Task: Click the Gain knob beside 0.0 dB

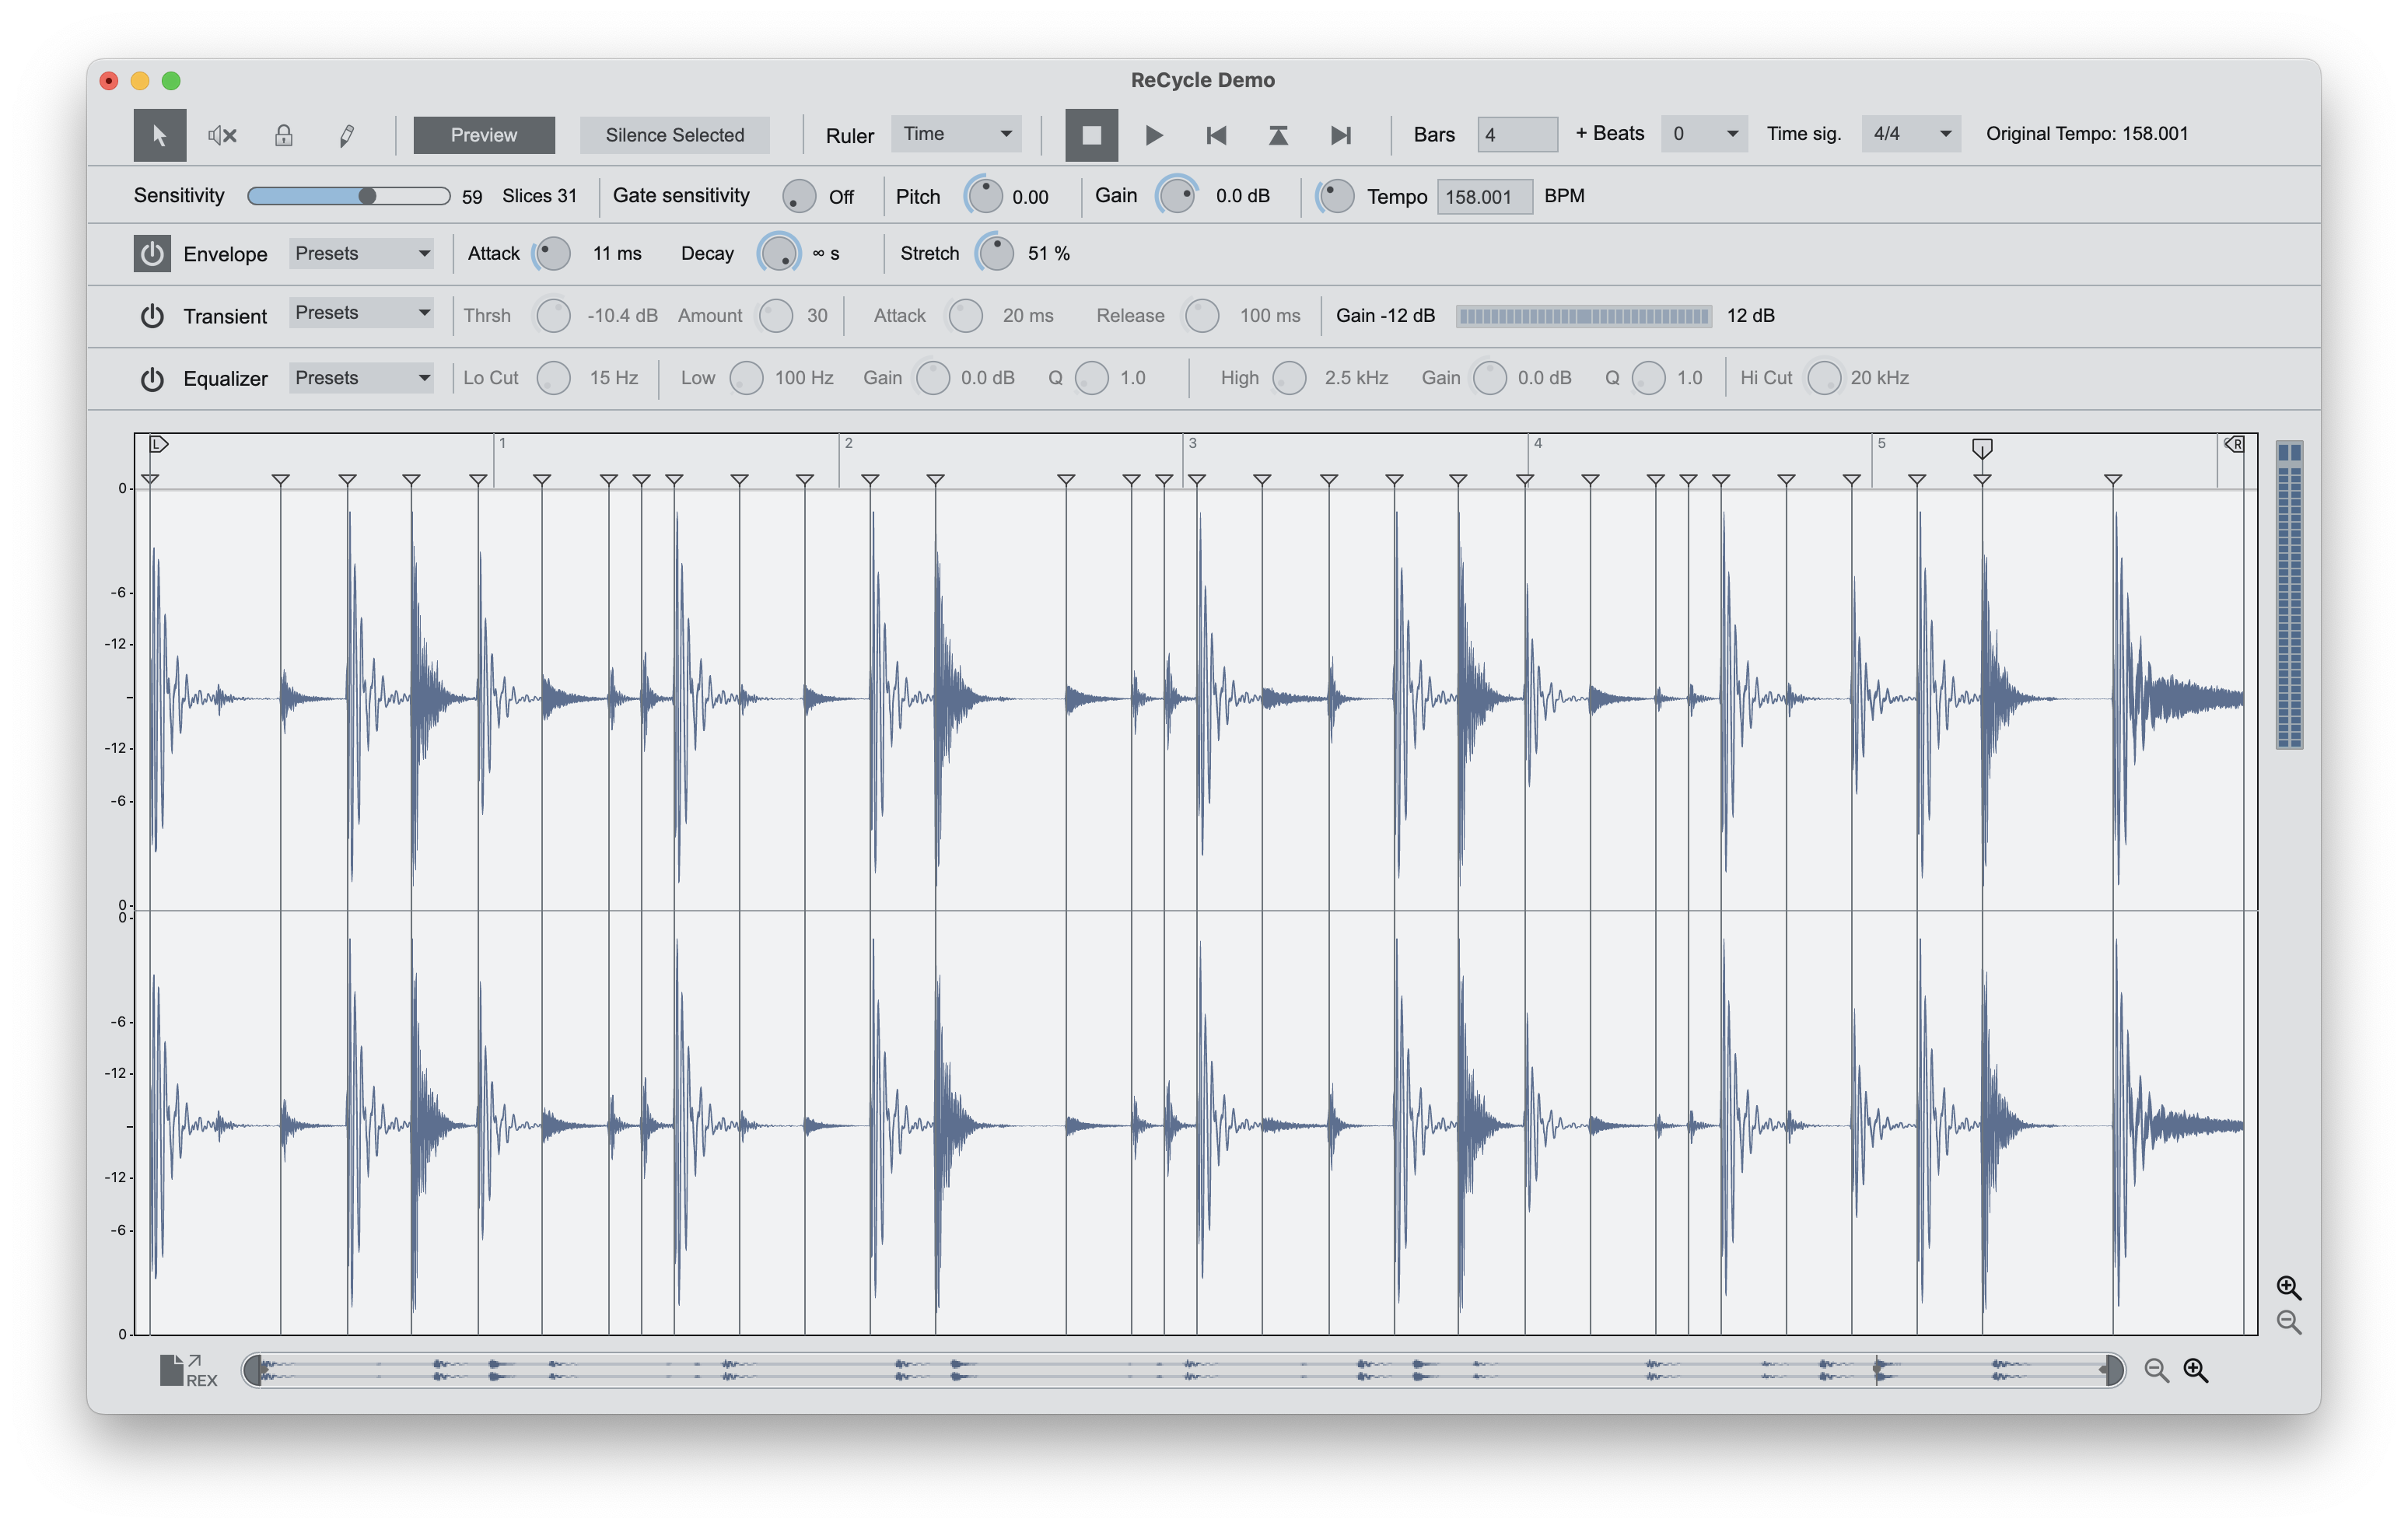Action: click(1177, 196)
